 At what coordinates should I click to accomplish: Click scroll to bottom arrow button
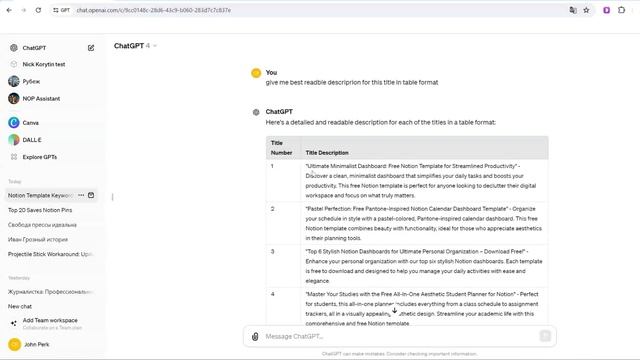coord(394,311)
